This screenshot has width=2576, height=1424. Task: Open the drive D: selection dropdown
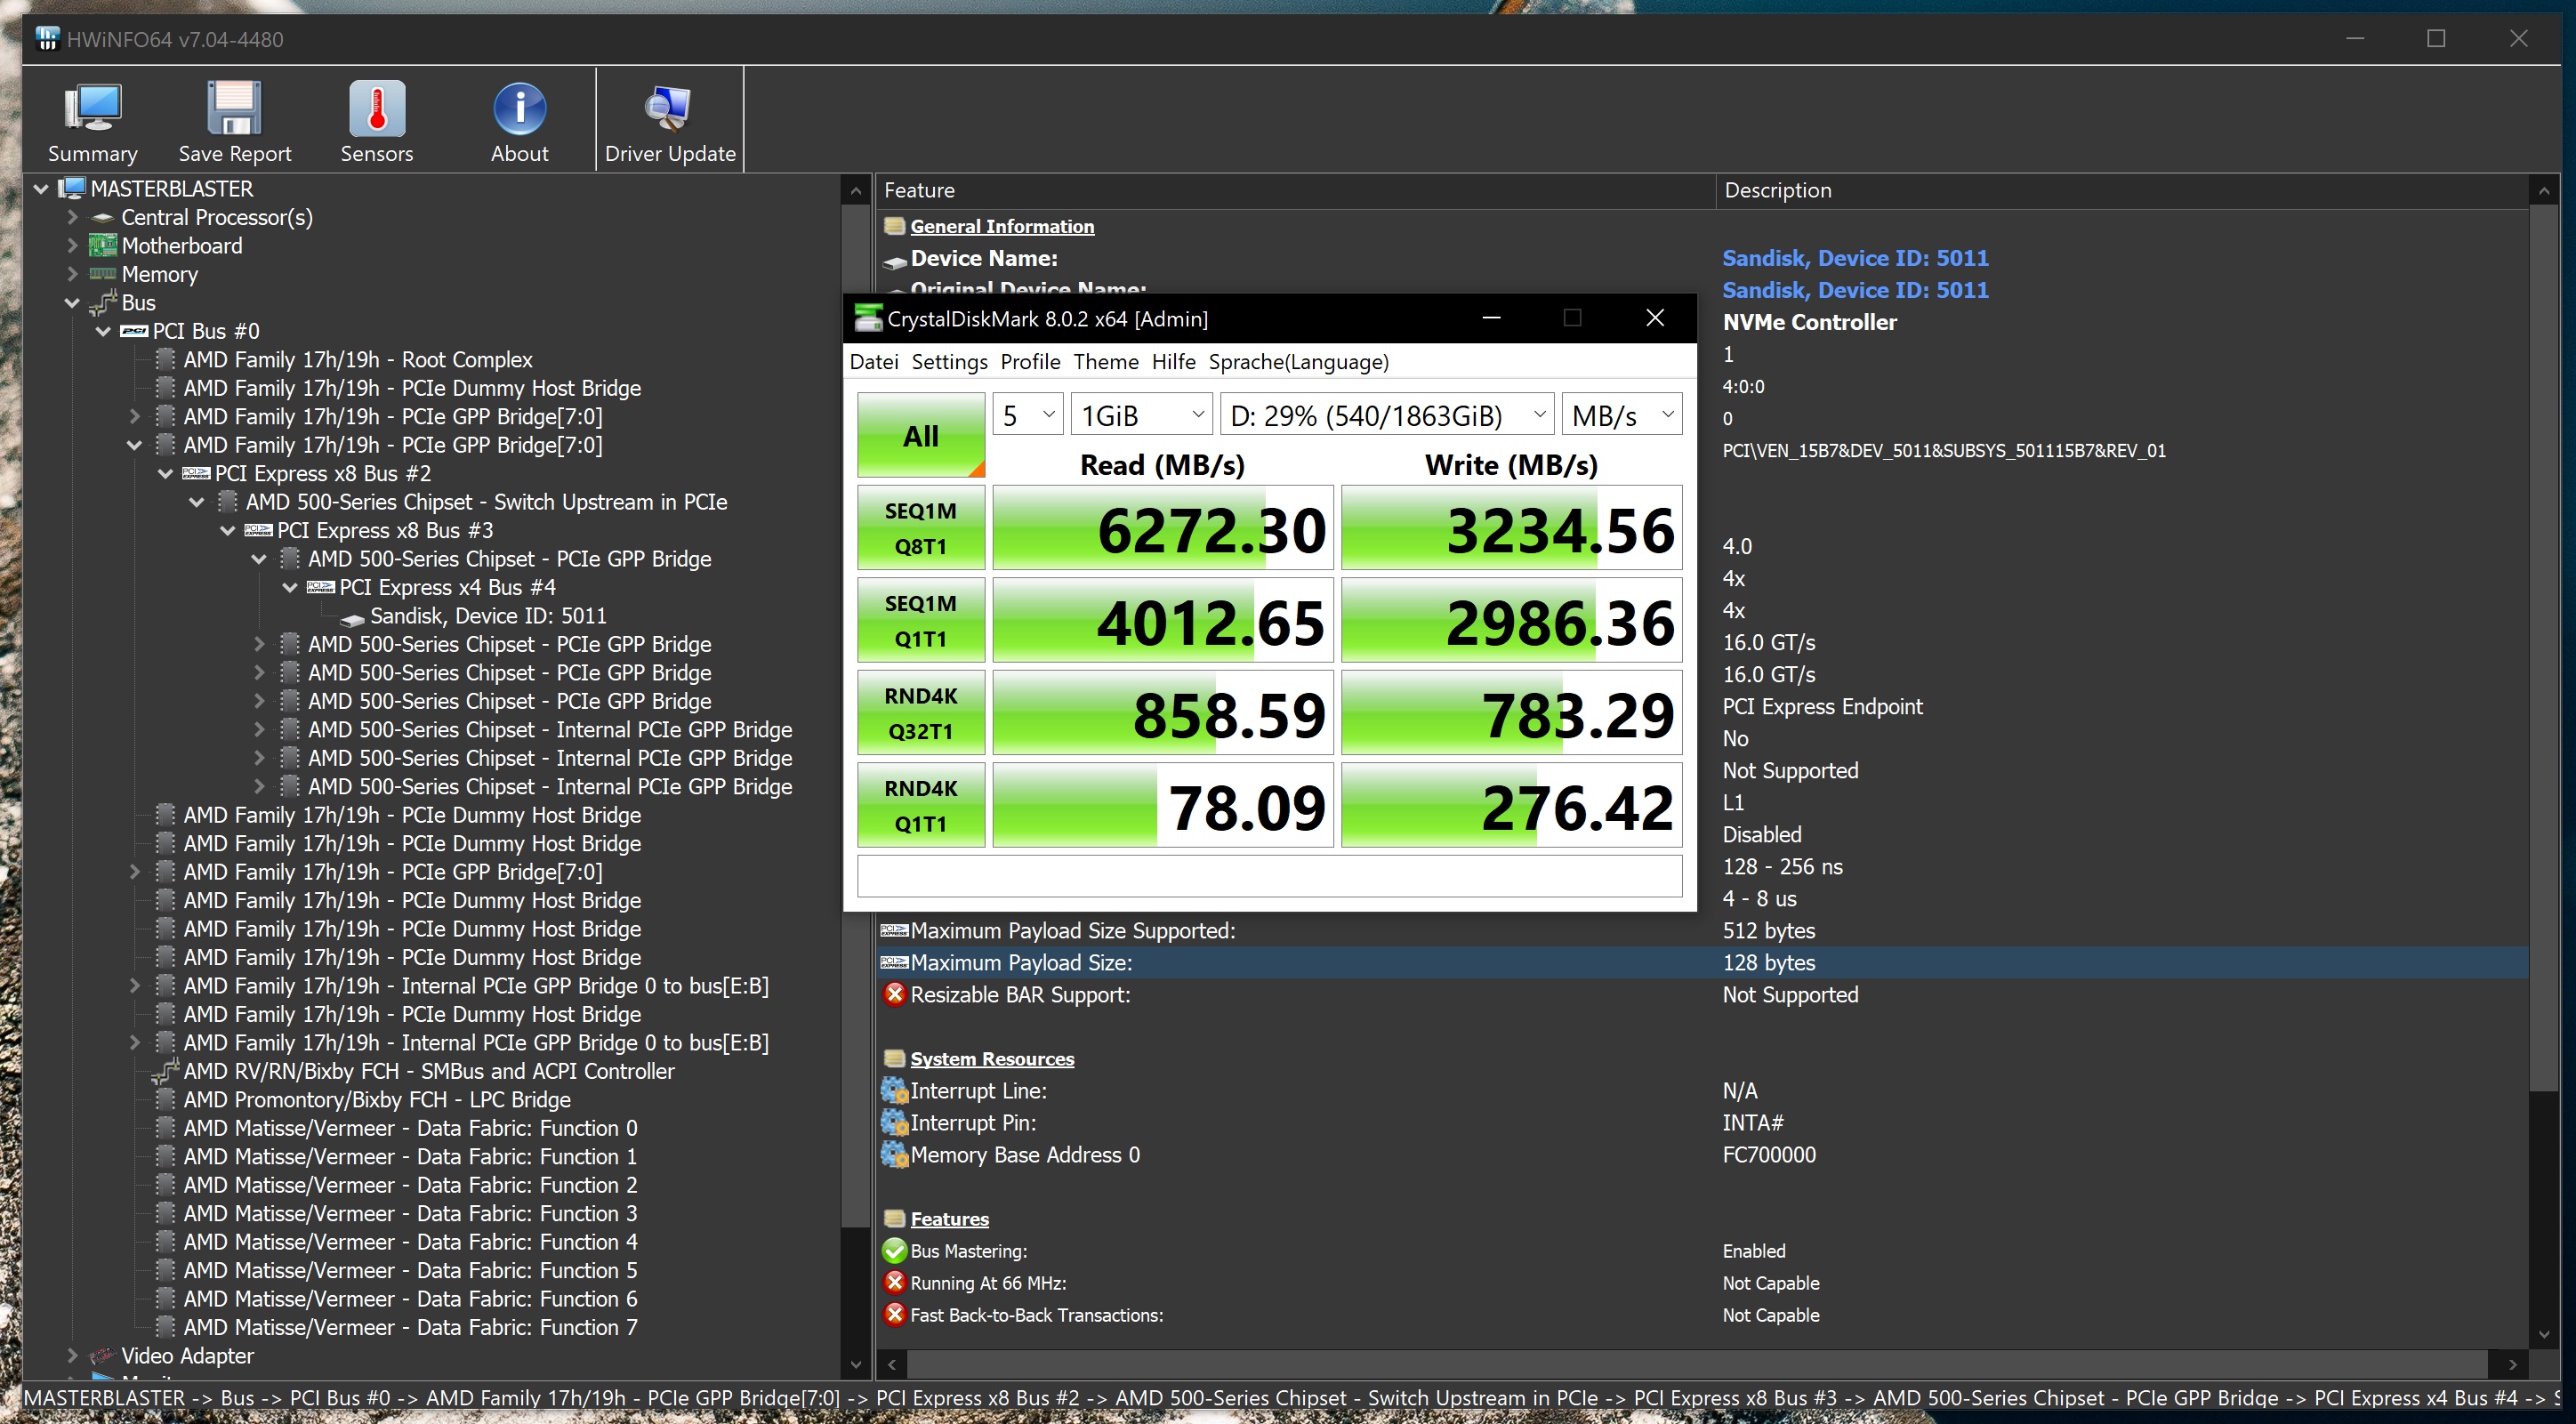[x=1387, y=415]
